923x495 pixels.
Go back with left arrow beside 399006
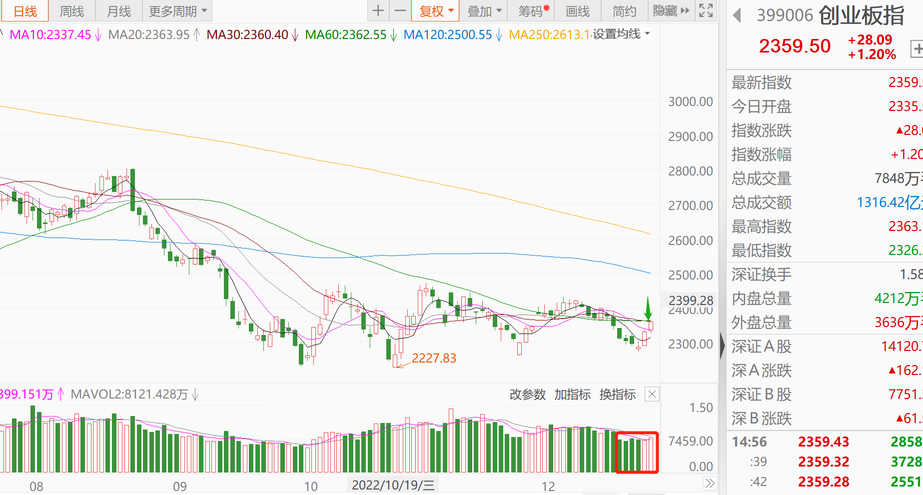[x=737, y=15]
